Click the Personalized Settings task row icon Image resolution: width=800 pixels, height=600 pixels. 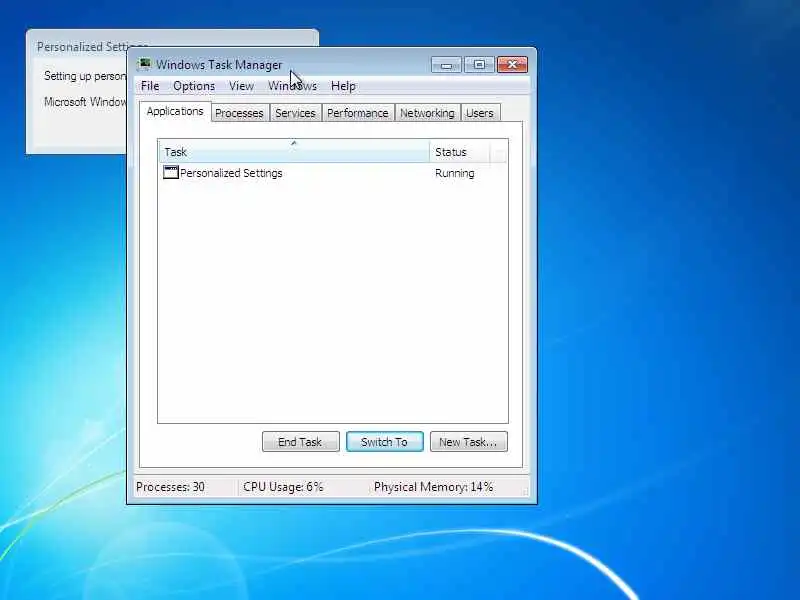click(x=170, y=172)
